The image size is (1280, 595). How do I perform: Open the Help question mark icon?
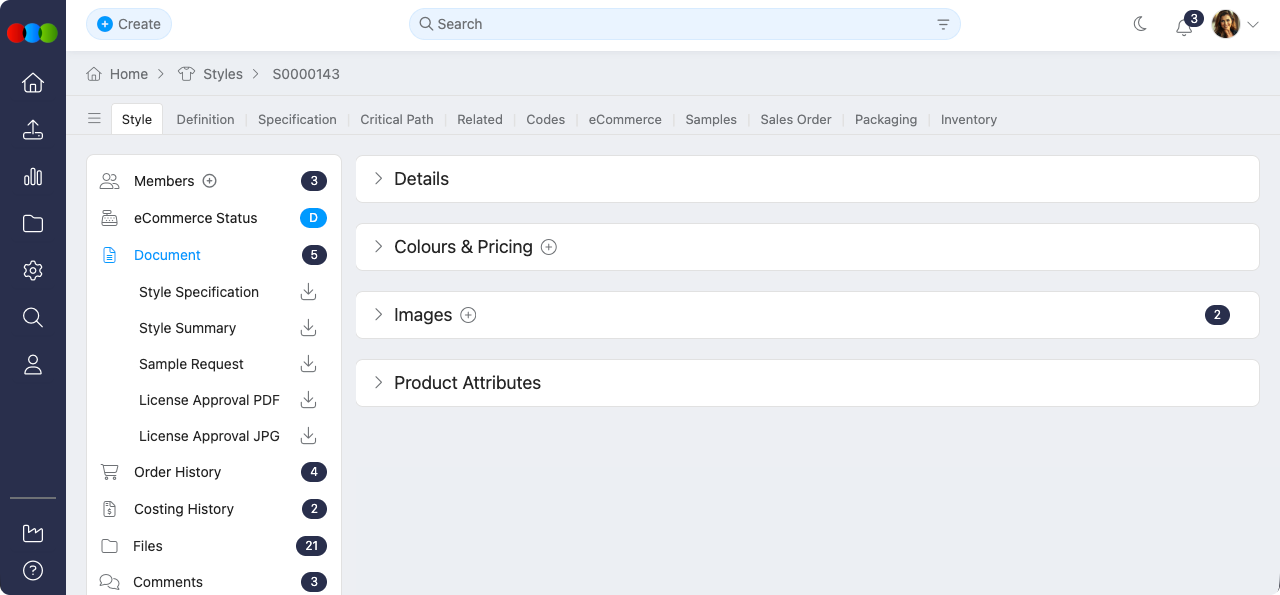tap(33, 571)
